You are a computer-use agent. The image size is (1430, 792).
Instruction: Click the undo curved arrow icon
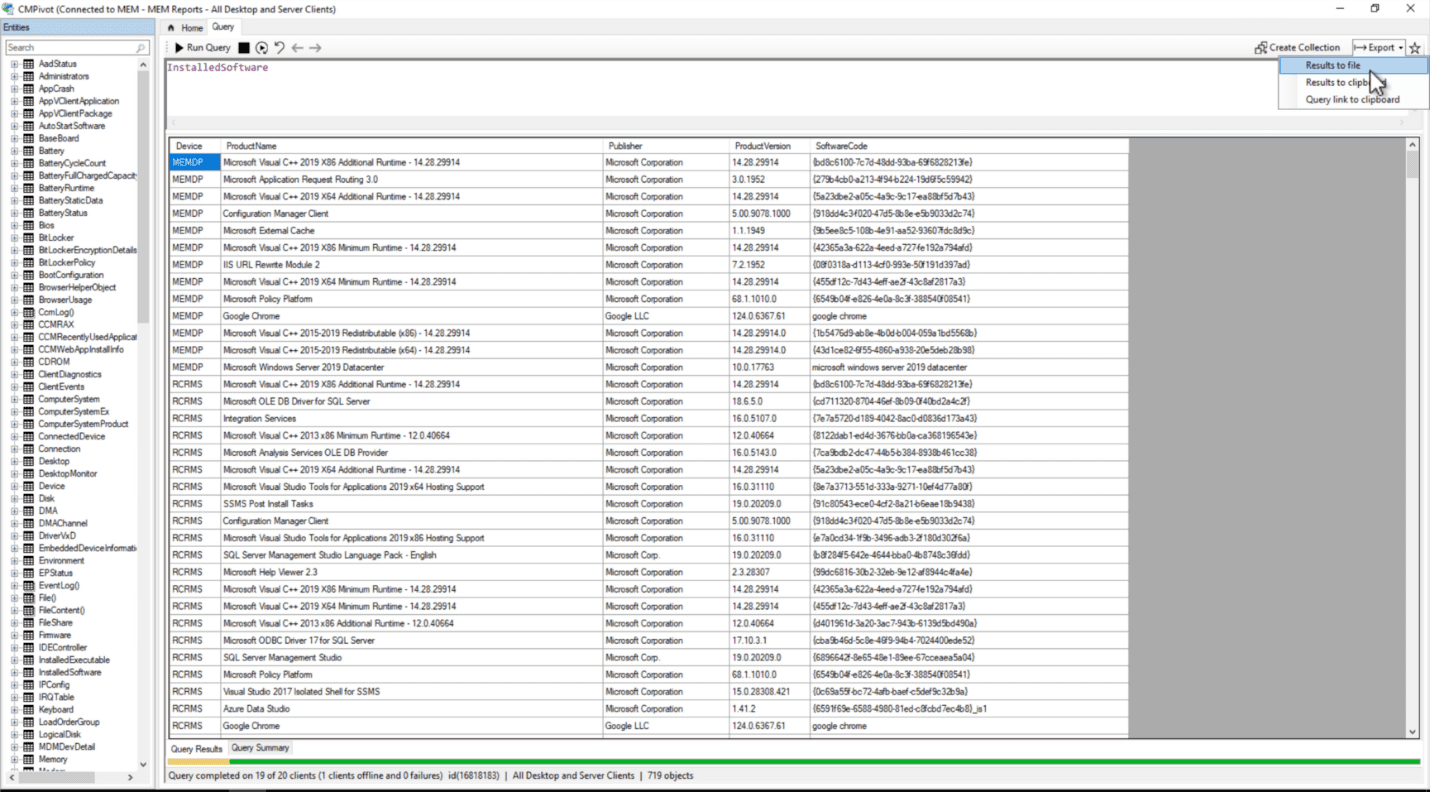(279, 48)
